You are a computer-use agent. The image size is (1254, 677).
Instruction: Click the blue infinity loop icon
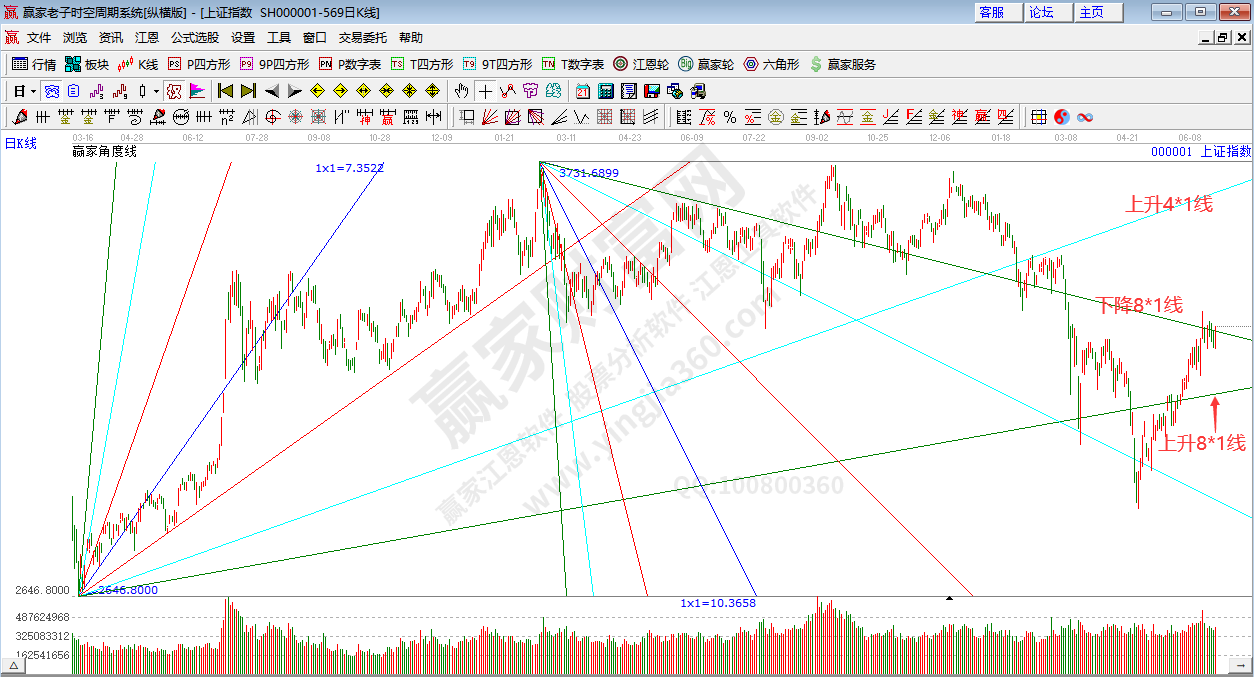coord(1084,117)
